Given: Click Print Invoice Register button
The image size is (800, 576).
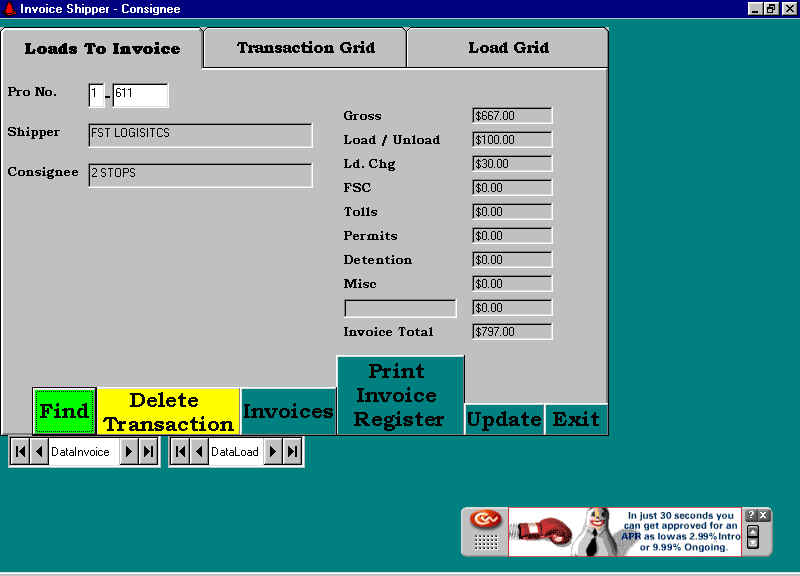Looking at the screenshot, I should 400,396.
